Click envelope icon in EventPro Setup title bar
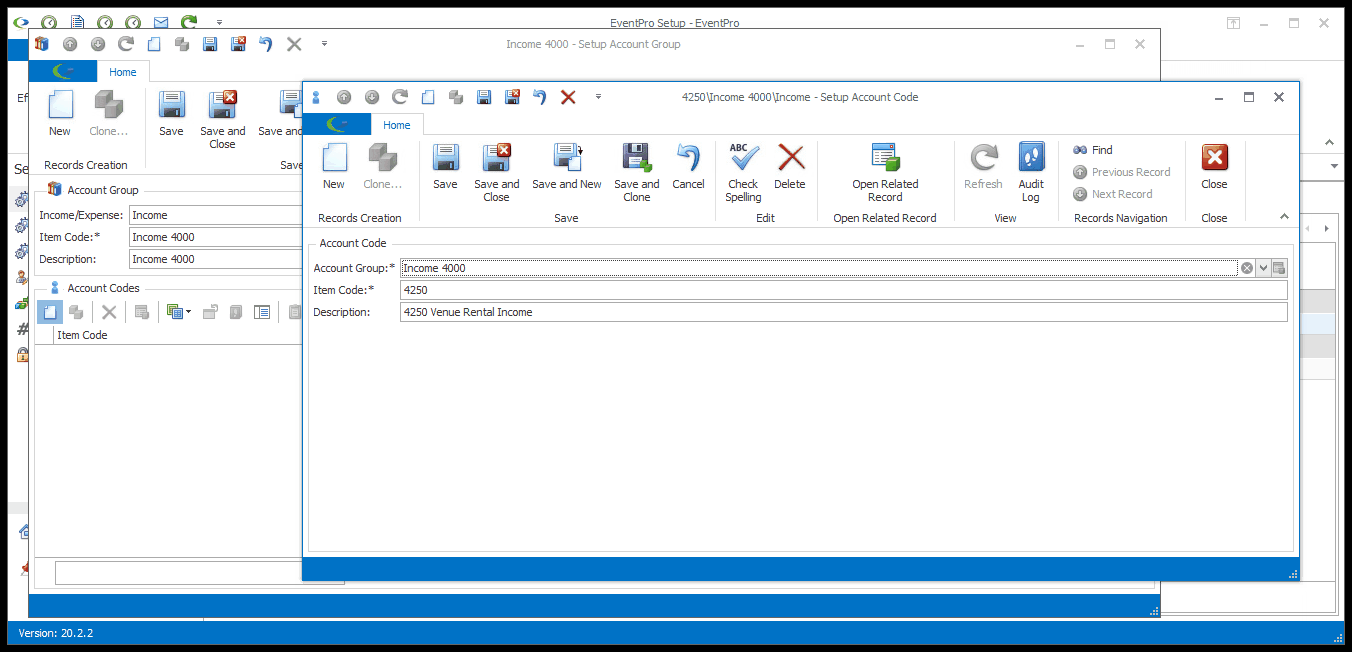Viewport: 1352px width, 652px height. 161,22
